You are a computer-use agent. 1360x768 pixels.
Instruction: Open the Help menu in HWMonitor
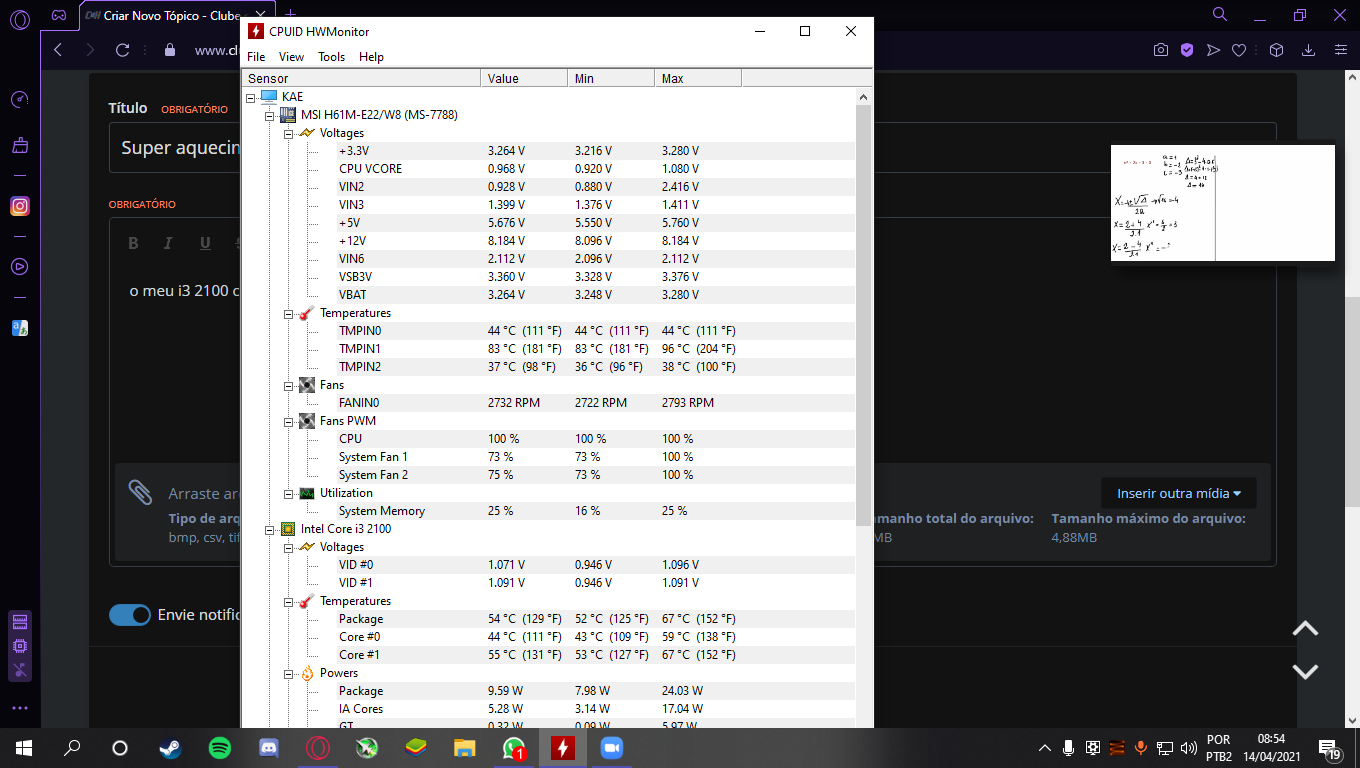point(371,57)
